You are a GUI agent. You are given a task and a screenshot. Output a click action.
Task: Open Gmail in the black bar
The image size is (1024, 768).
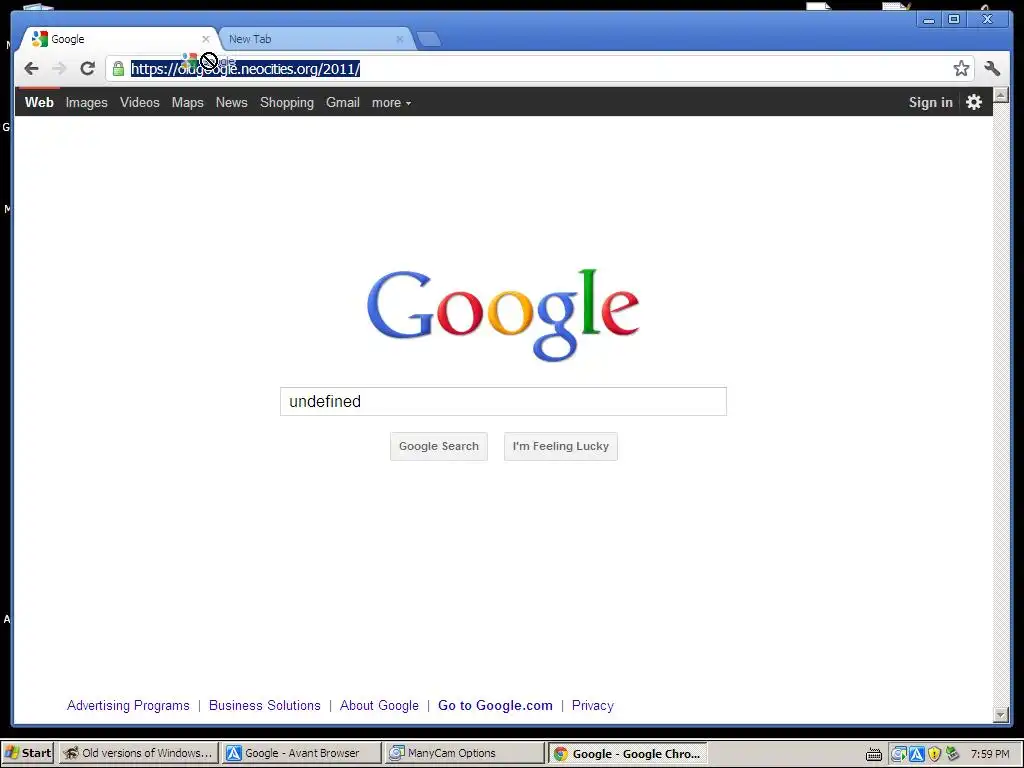pos(343,103)
